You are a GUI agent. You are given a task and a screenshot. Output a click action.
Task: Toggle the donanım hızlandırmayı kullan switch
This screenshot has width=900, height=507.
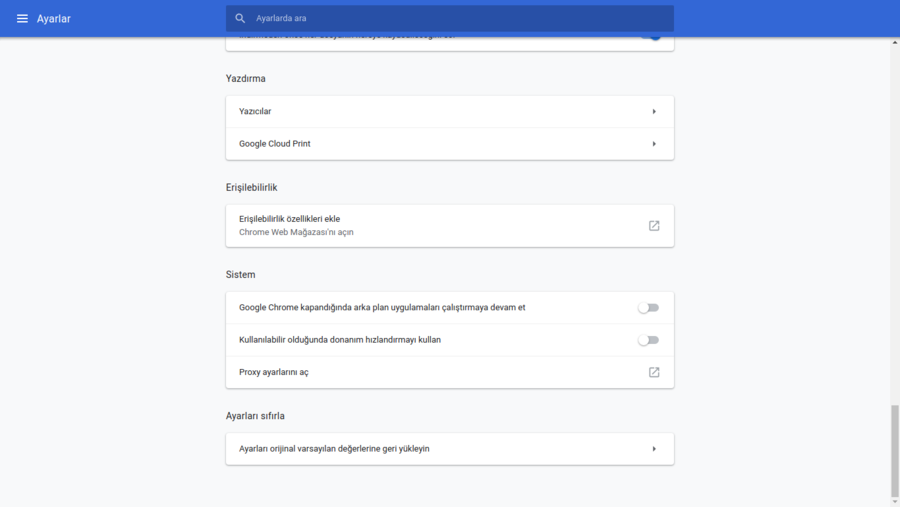tap(649, 340)
